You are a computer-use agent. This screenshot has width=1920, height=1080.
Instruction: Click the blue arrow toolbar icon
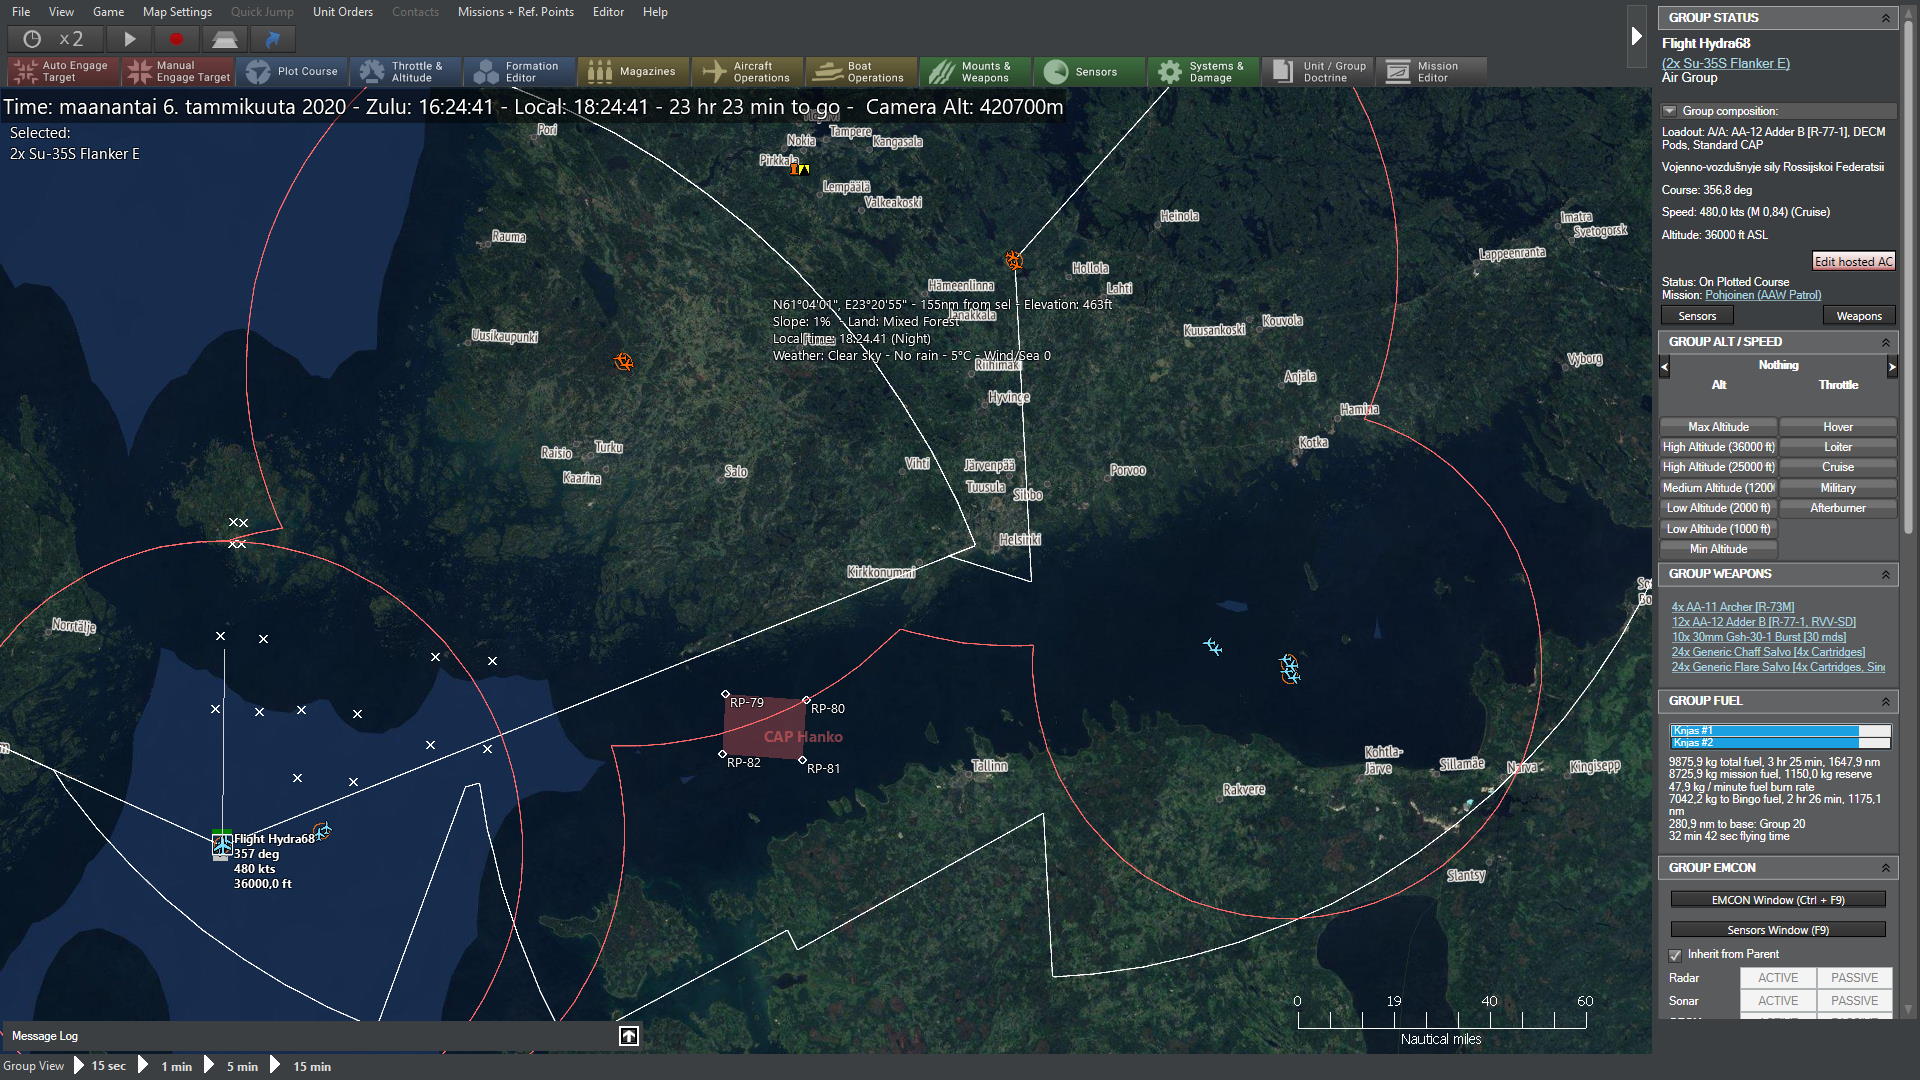tap(272, 39)
